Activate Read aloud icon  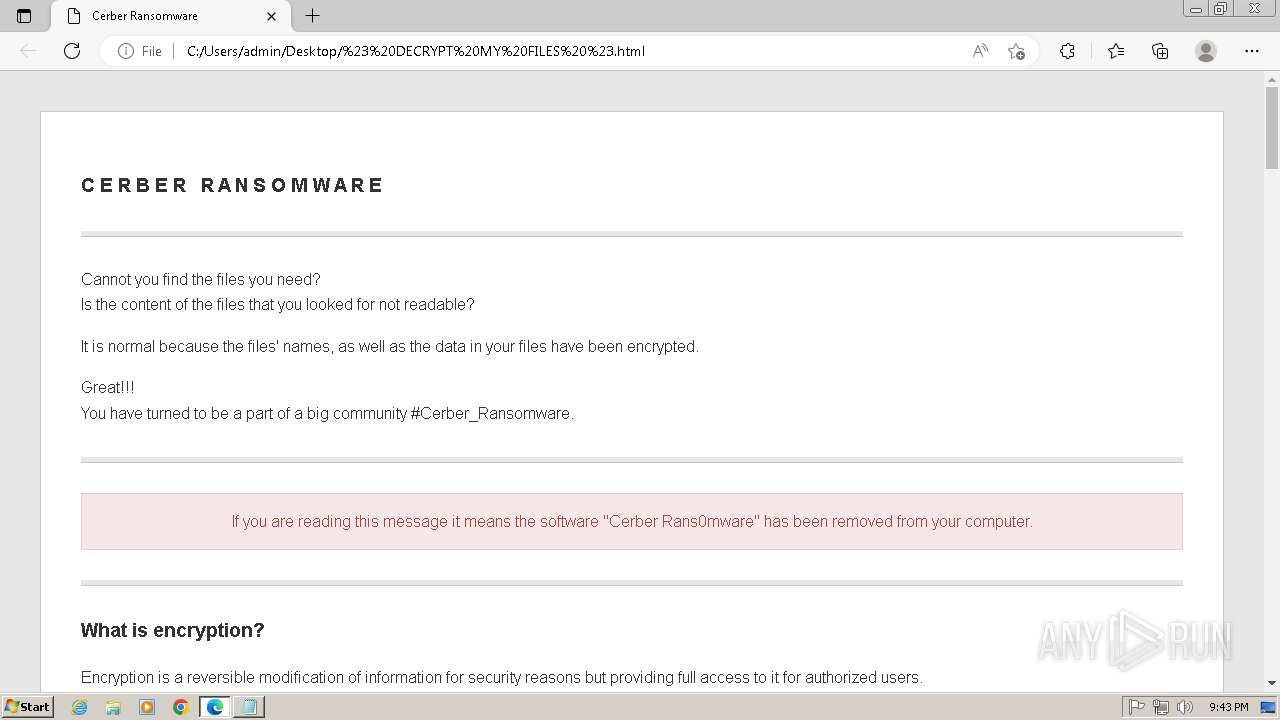pos(980,51)
